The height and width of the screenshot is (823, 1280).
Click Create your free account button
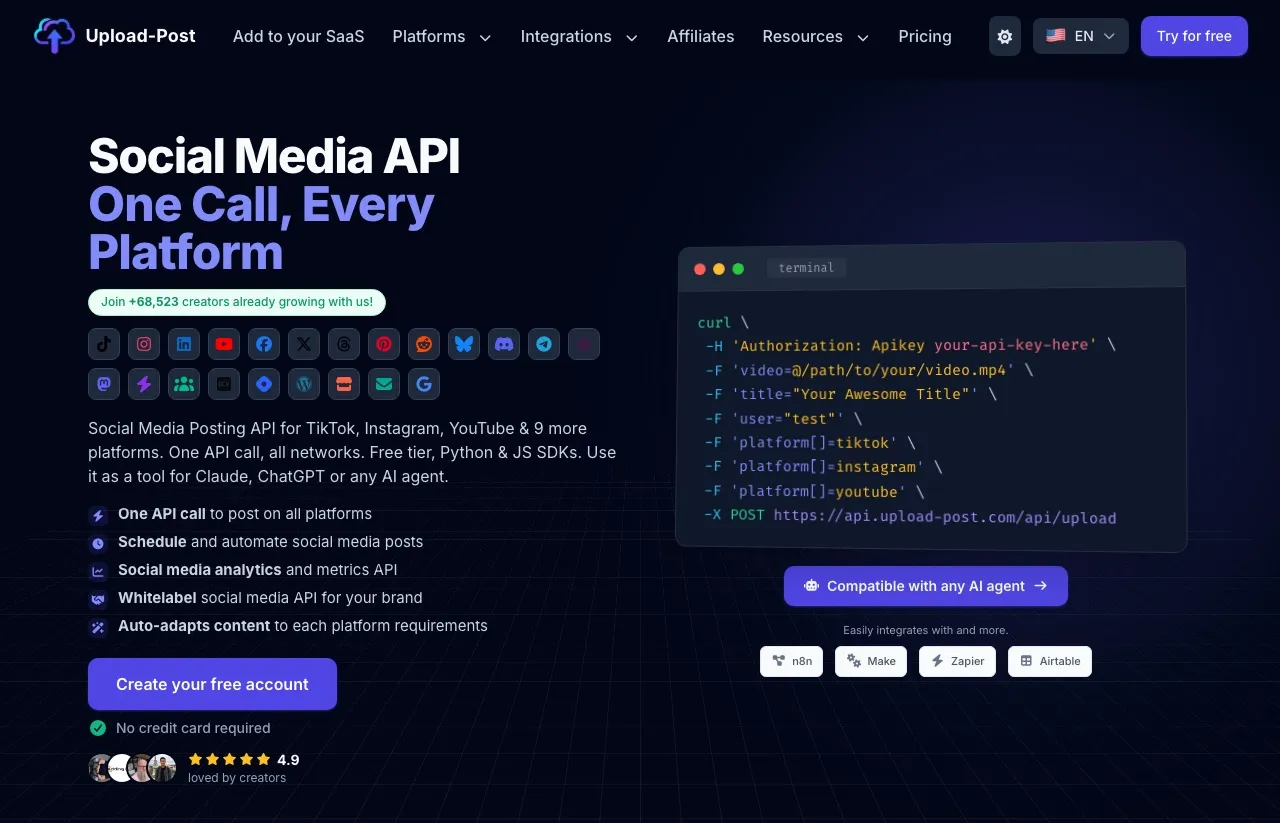(x=212, y=684)
